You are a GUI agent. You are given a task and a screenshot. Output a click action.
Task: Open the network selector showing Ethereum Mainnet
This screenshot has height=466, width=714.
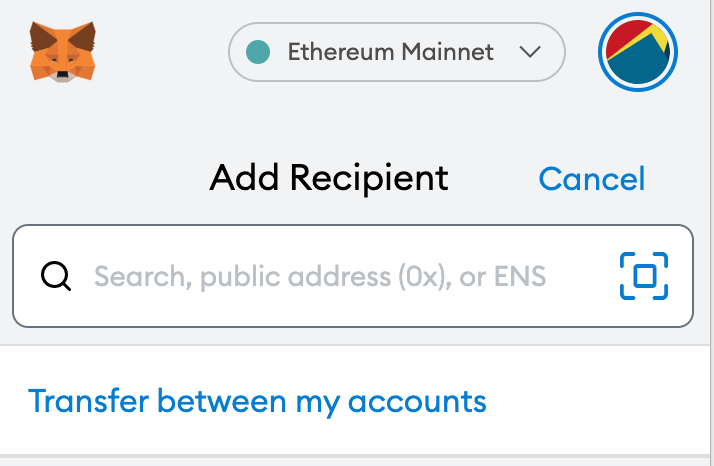(397, 52)
